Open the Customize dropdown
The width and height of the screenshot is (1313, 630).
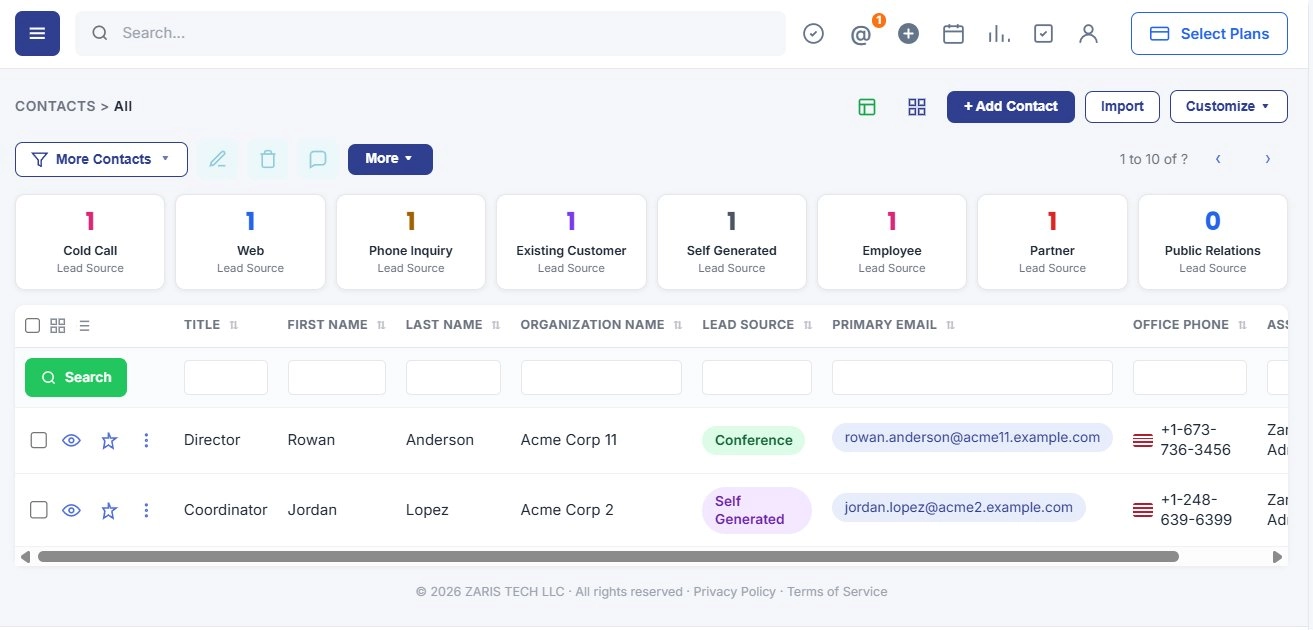1228,107
